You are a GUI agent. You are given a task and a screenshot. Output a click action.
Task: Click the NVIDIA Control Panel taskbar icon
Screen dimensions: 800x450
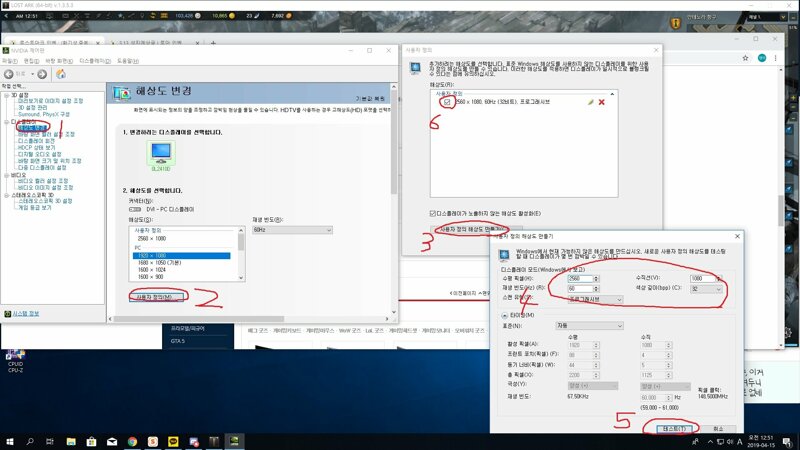tap(234, 441)
